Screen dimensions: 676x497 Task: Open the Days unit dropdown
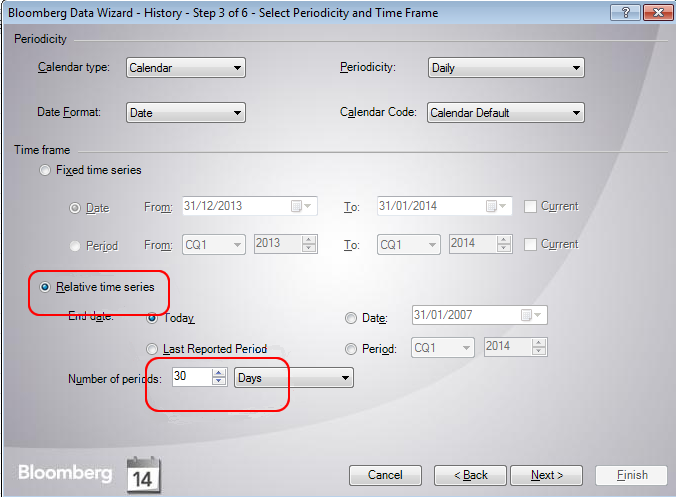click(x=294, y=378)
